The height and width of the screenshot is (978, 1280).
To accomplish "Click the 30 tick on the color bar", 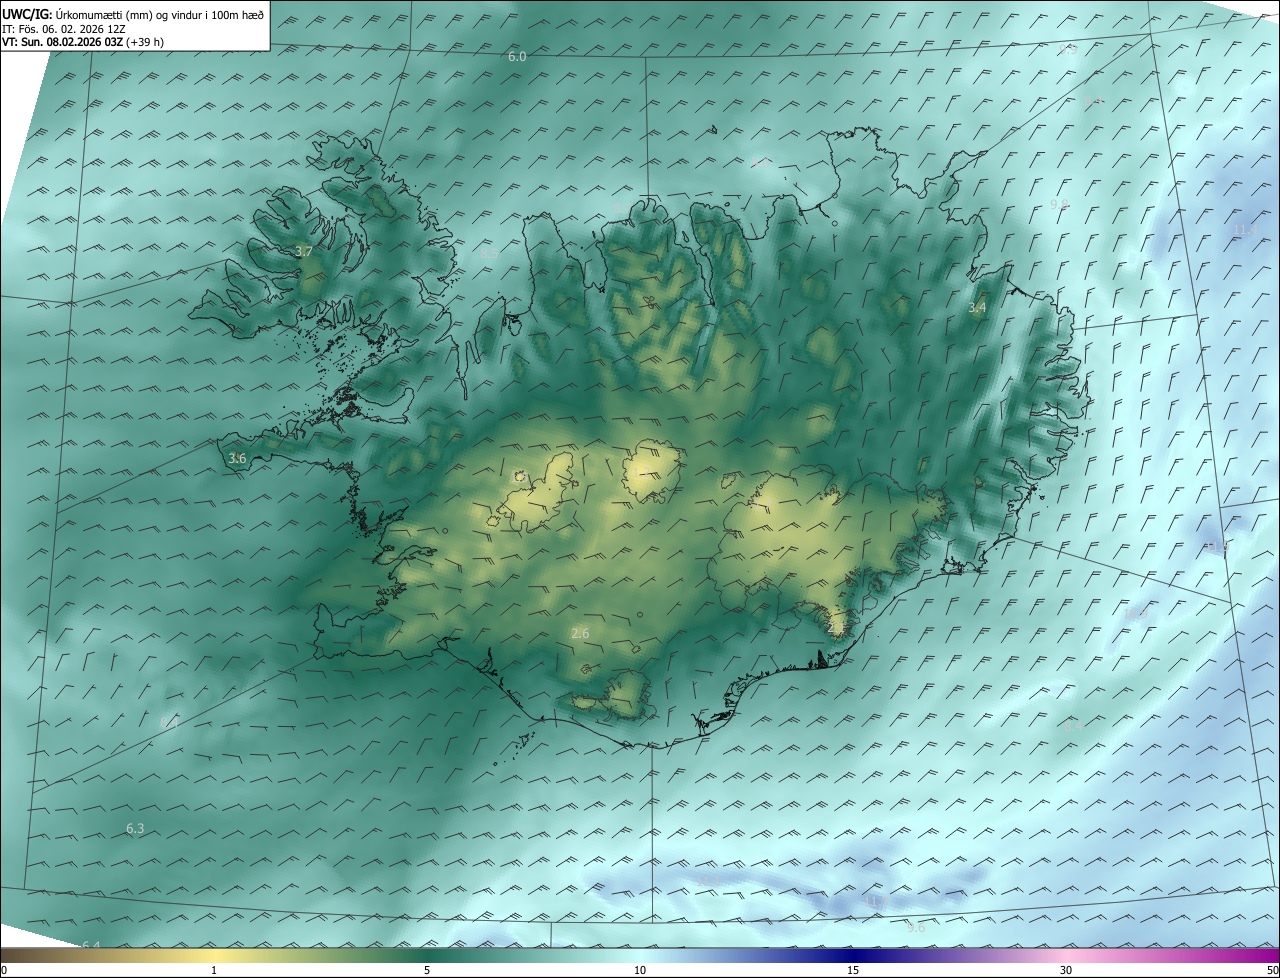I will click(1066, 970).
